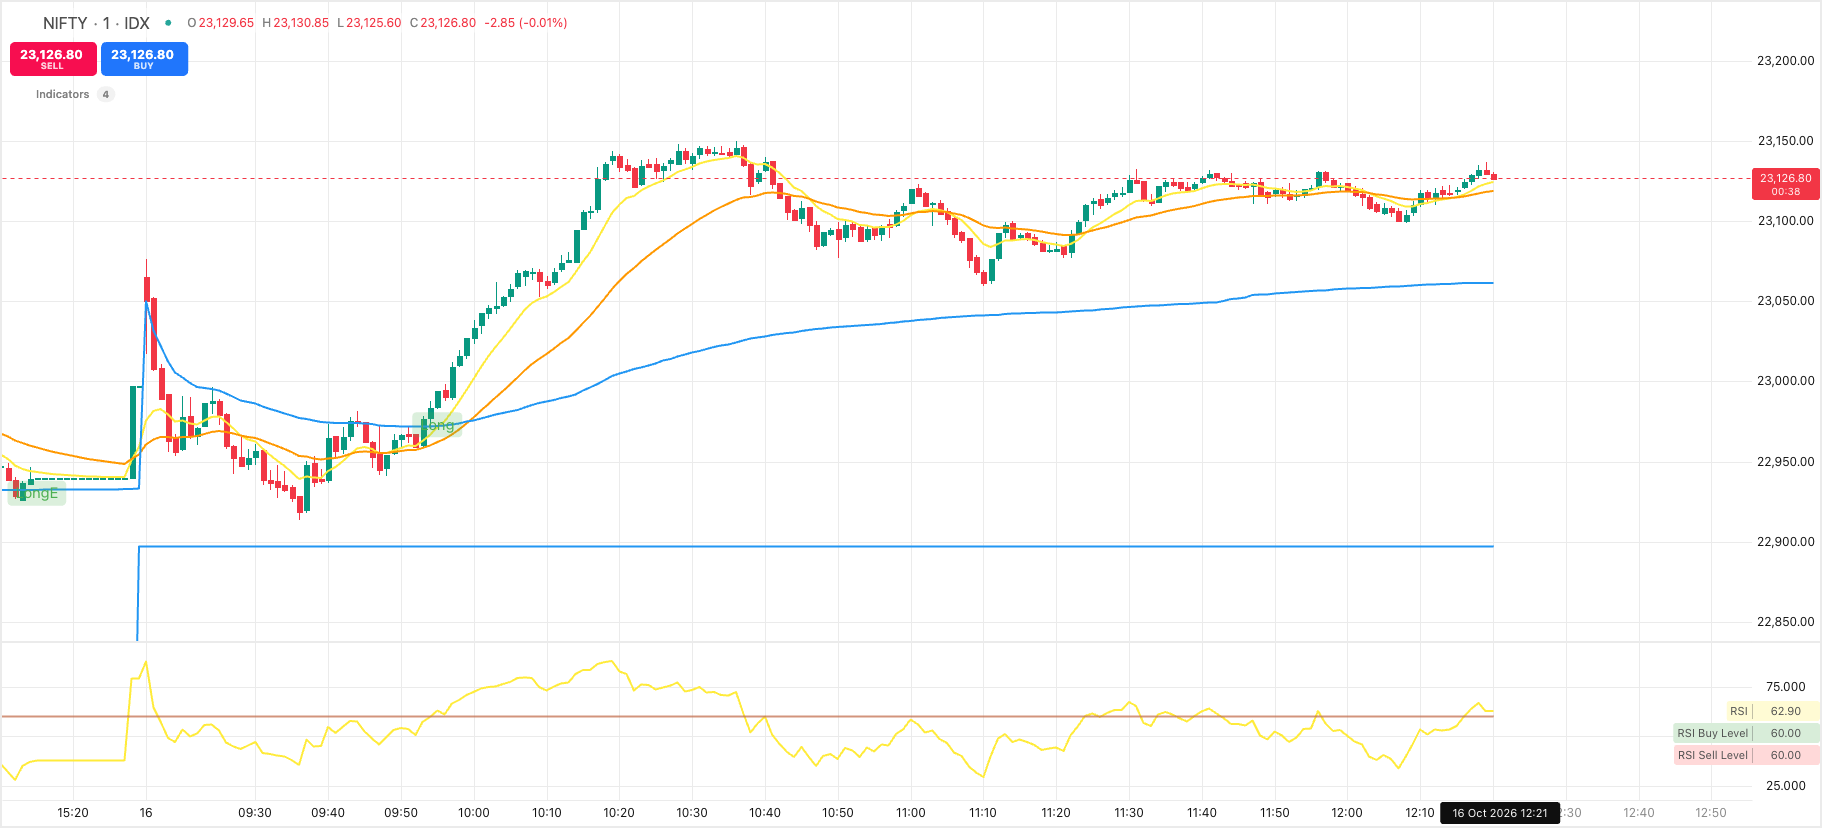This screenshot has width=1822, height=828.
Task: Click the 12:50 time axis label
Action: coord(1711,813)
